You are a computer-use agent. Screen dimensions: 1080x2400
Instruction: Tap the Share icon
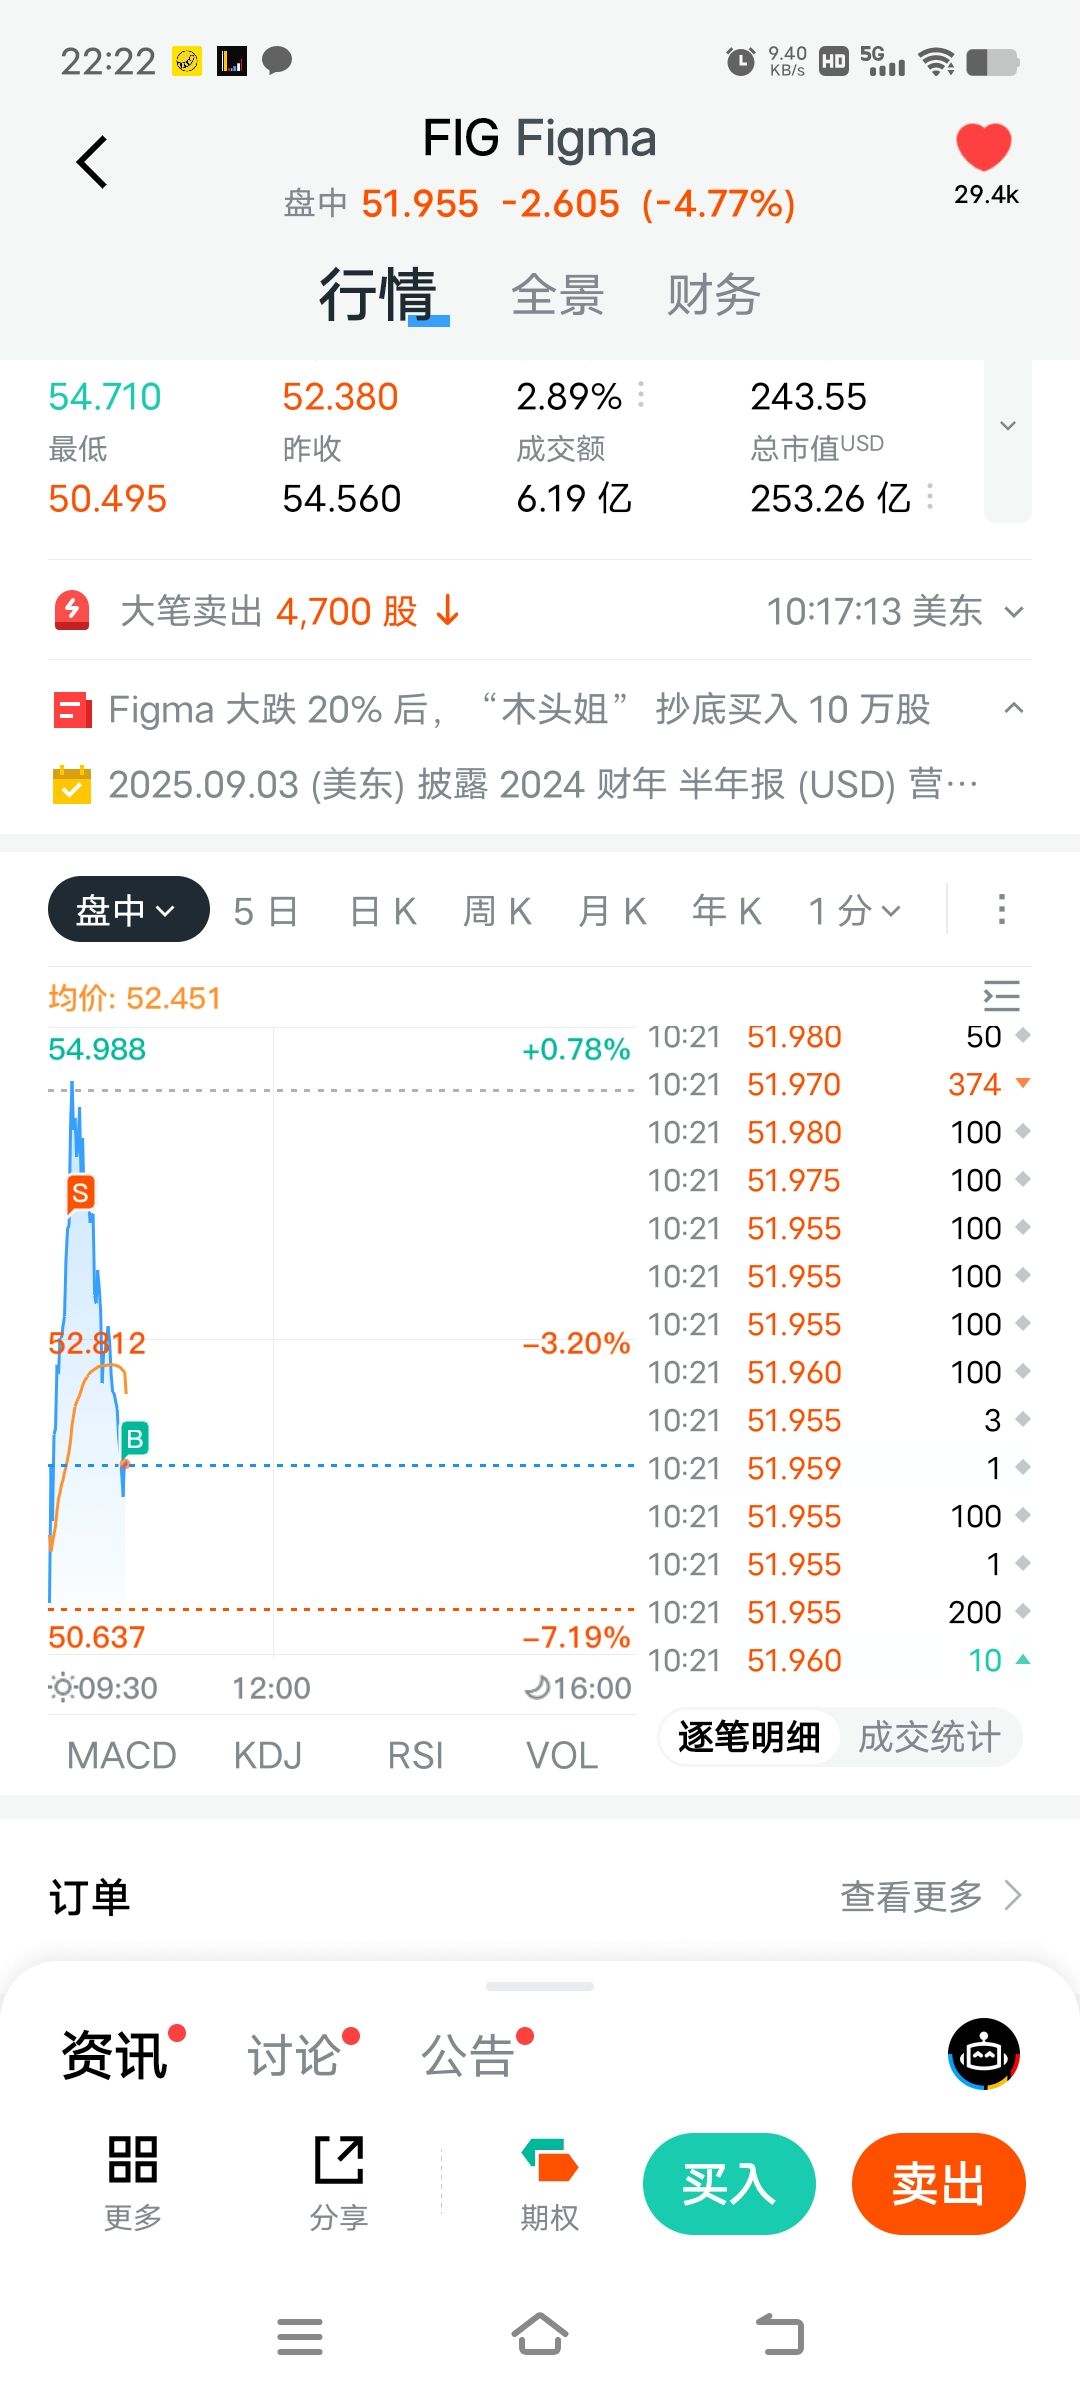tap(339, 2182)
